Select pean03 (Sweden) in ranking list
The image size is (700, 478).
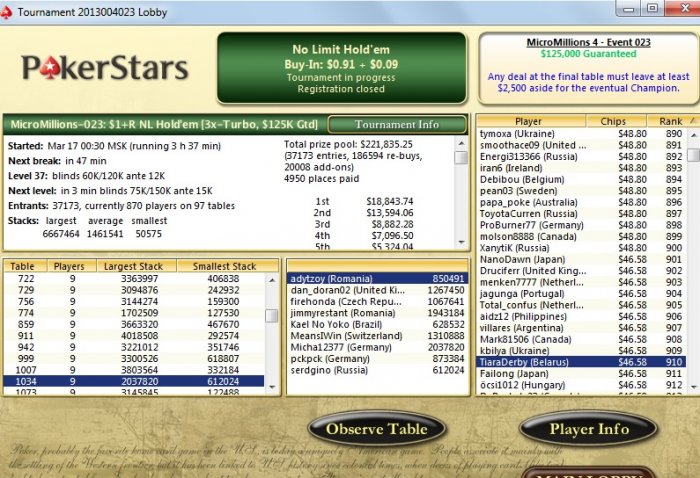[x=582, y=191]
